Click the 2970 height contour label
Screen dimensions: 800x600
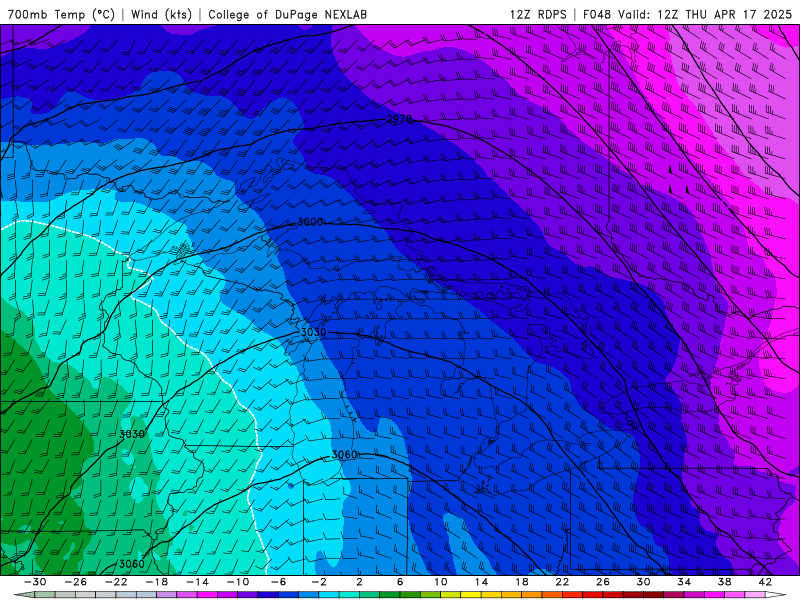click(399, 119)
